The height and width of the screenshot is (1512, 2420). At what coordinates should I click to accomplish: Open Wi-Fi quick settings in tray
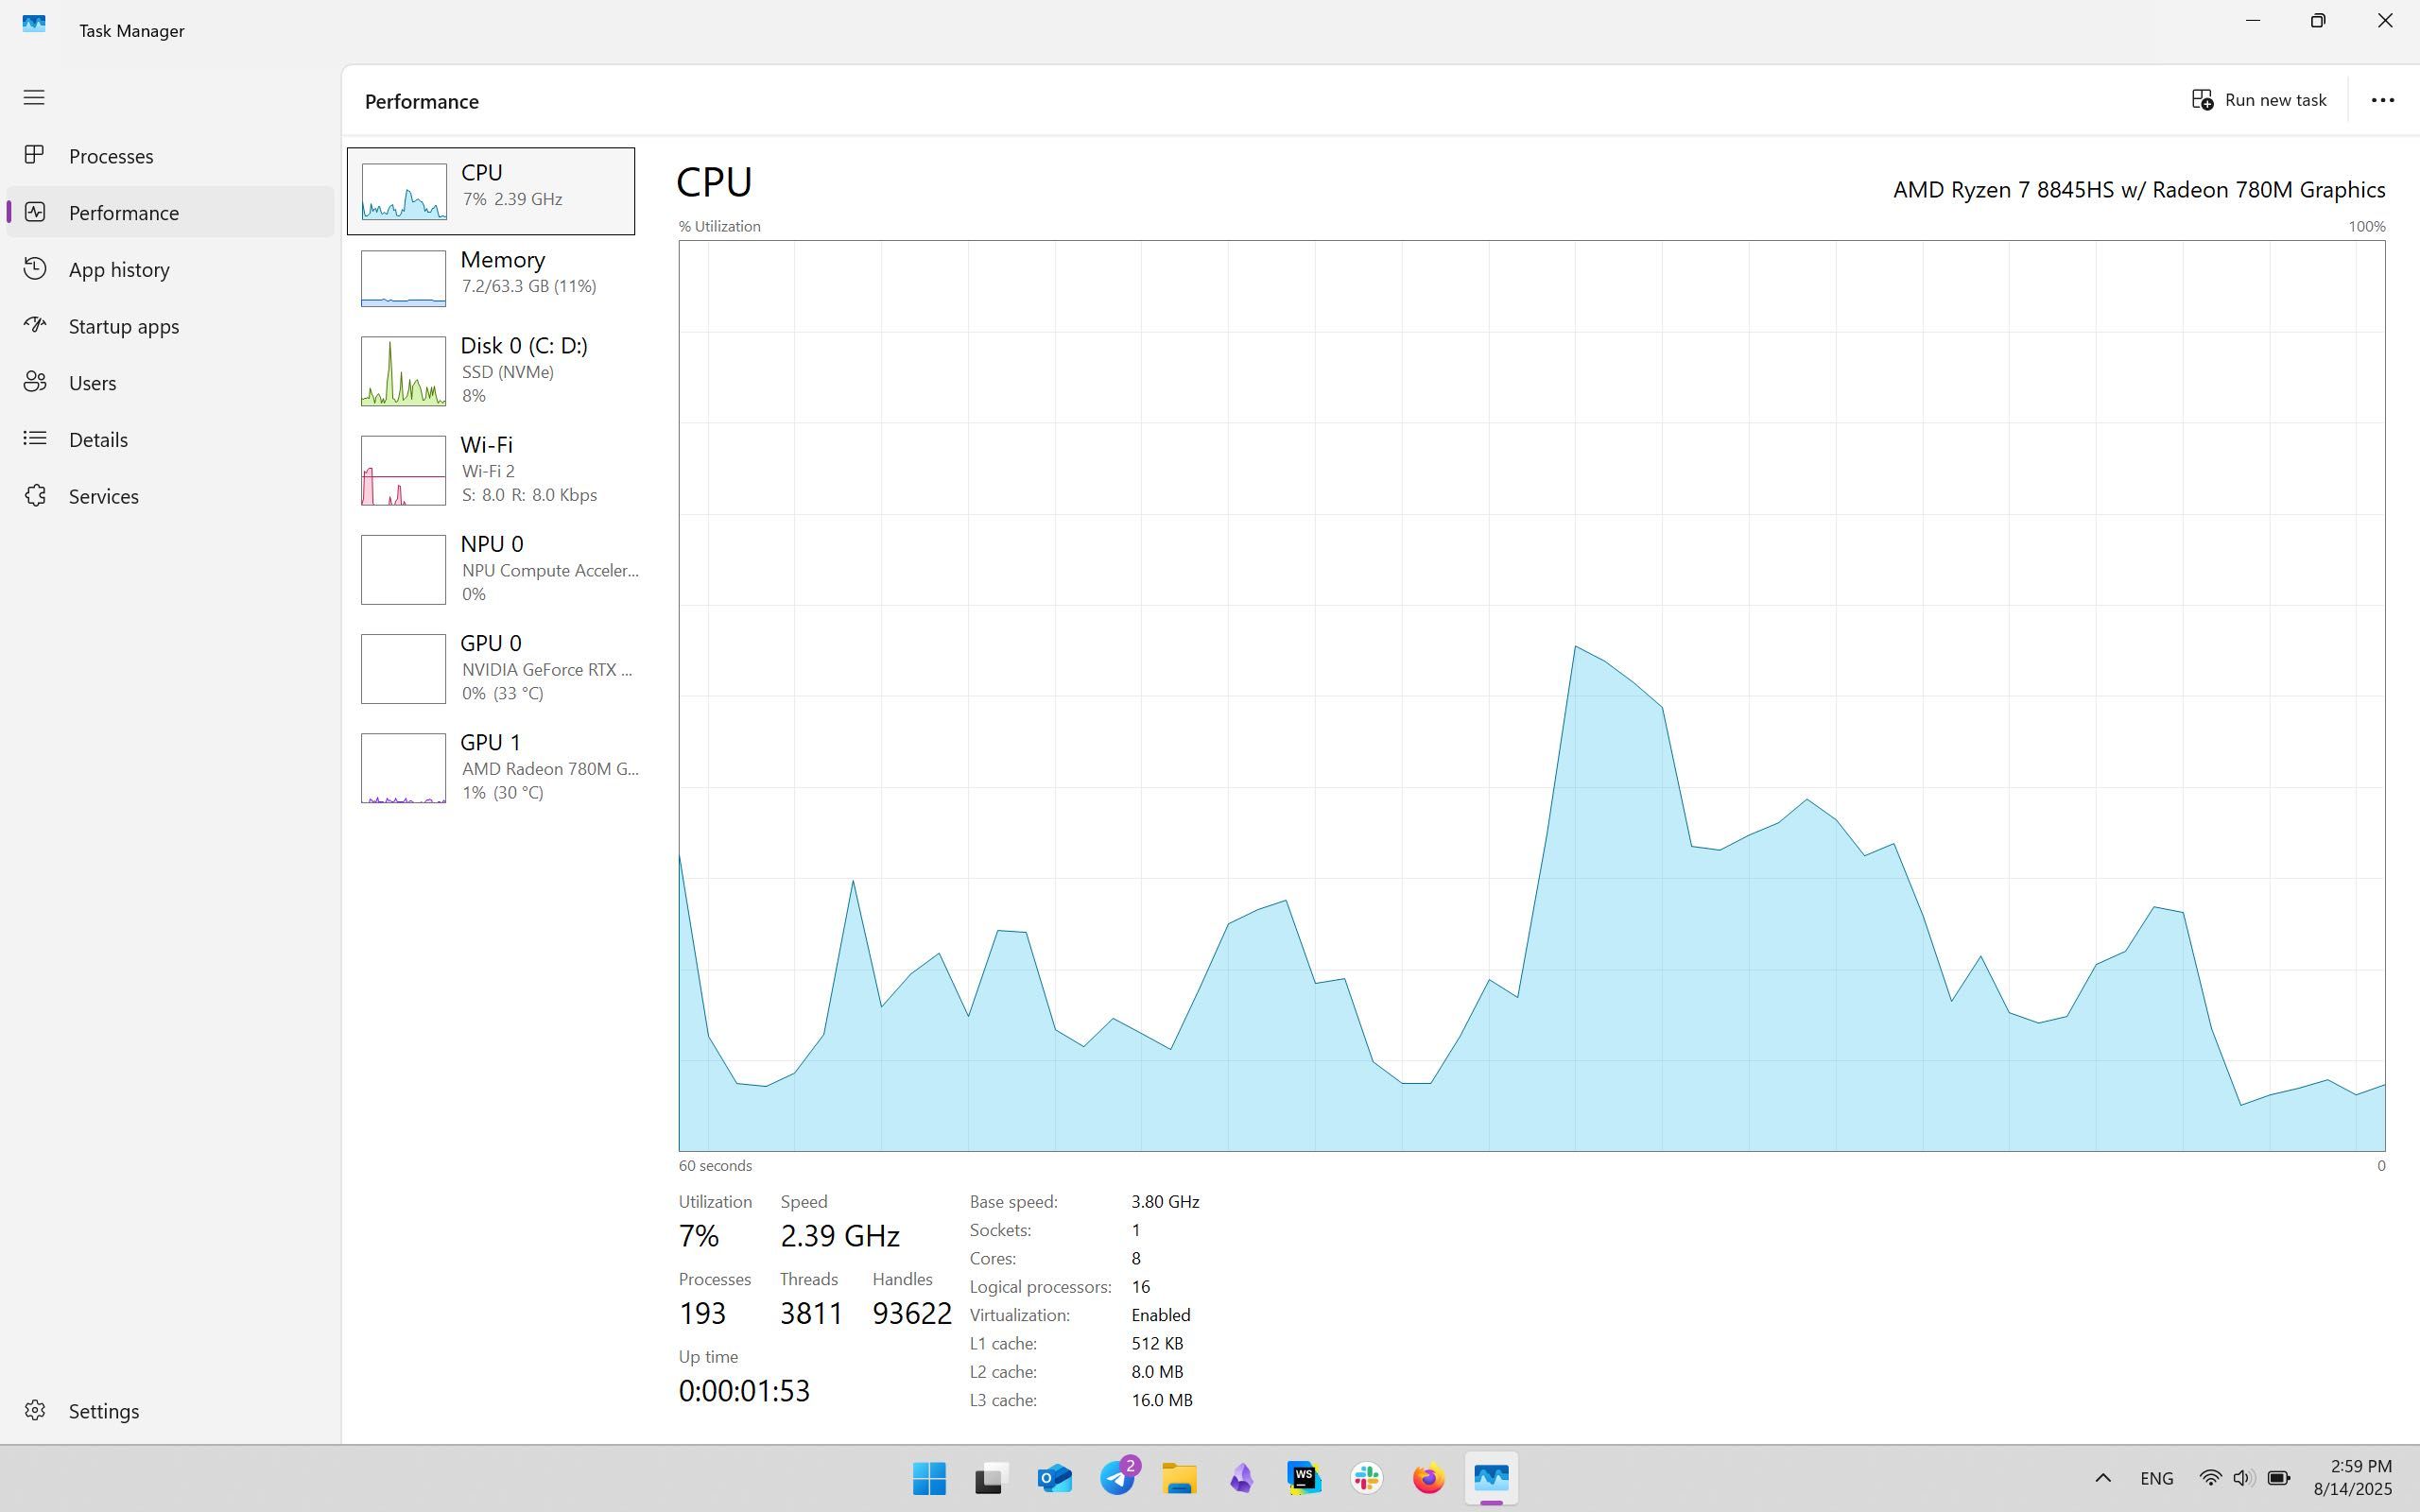[2210, 1478]
